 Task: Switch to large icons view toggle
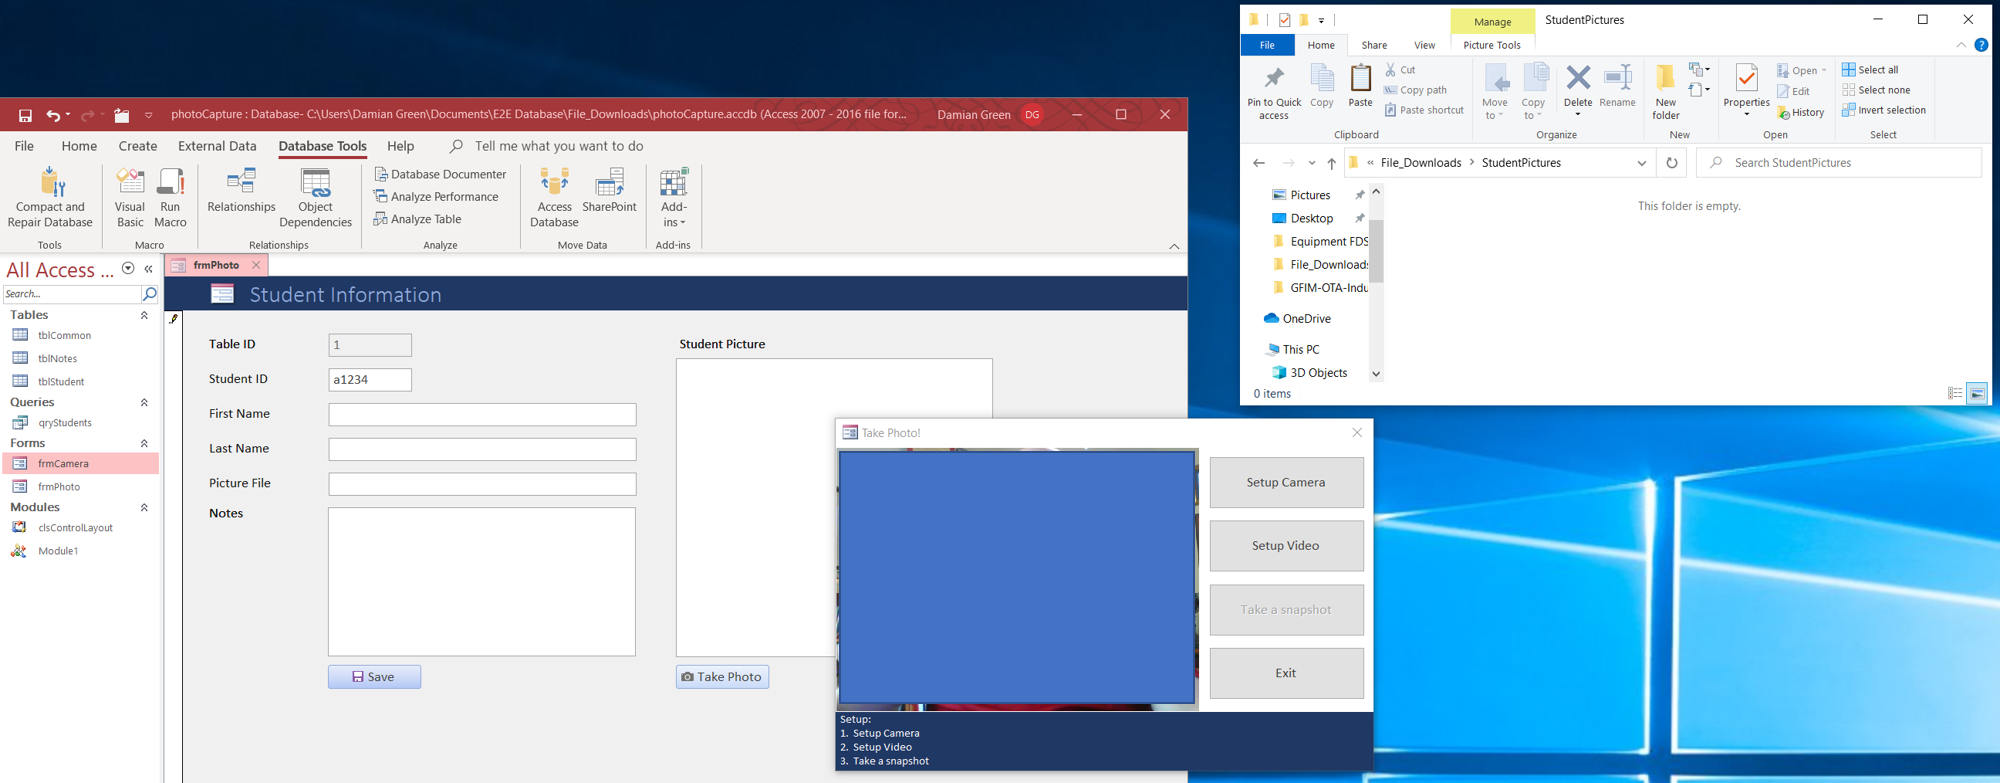click(x=1977, y=394)
